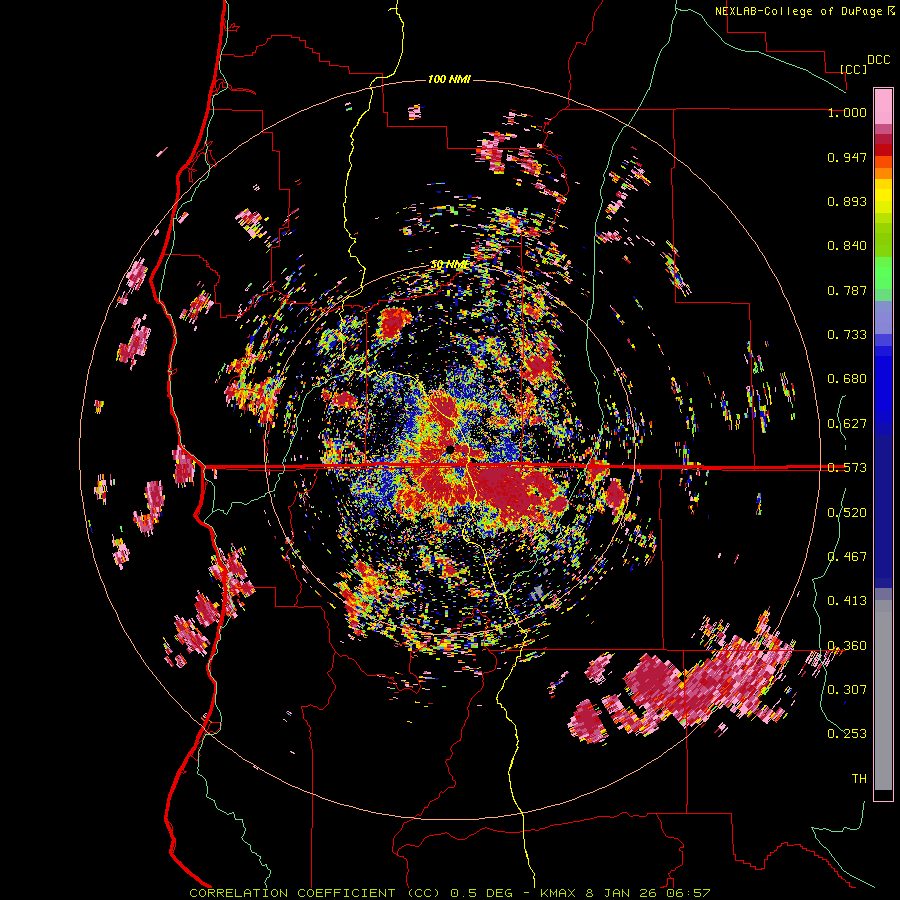Click the 0.627 scale value
900x900 pixels.
[847, 424]
